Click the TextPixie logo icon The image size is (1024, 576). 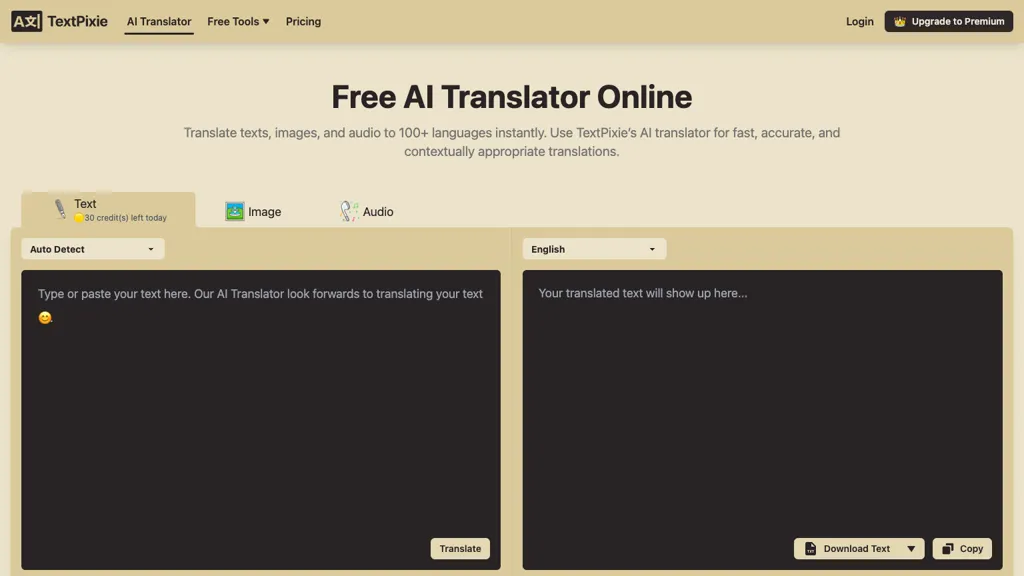27,21
